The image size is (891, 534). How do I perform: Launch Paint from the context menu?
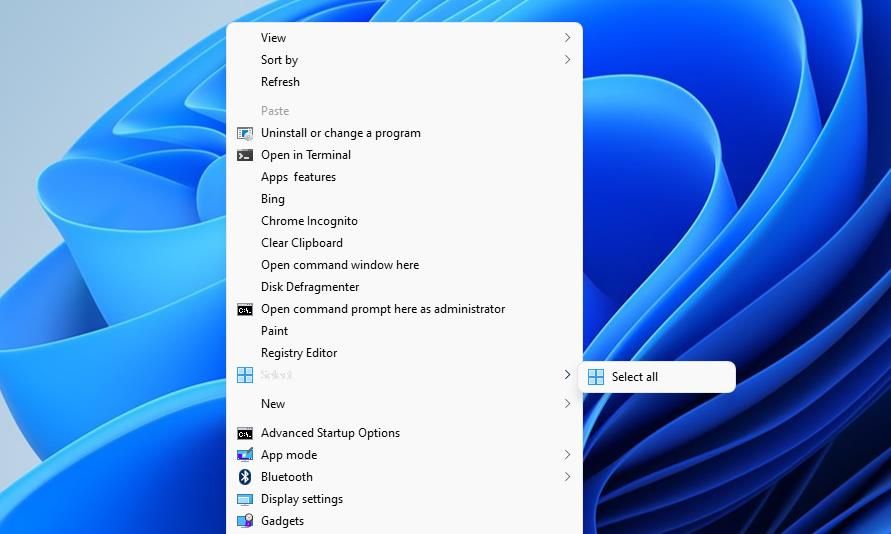[405, 331]
